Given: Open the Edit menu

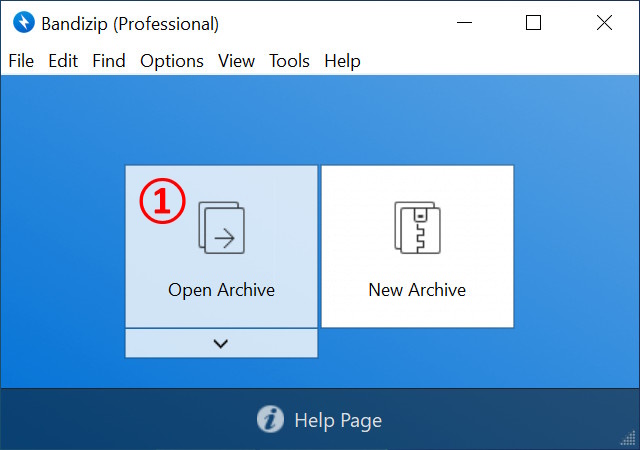Looking at the screenshot, I should [63, 61].
